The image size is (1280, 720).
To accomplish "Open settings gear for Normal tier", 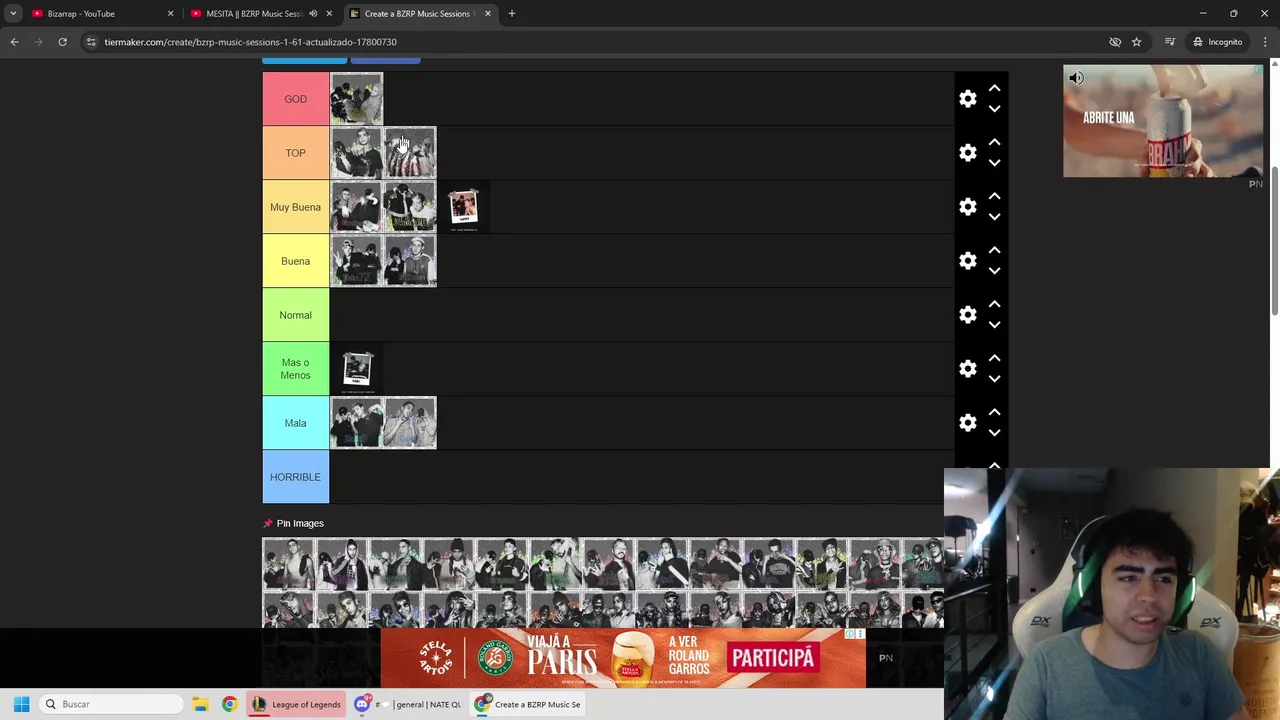I will coord(967,315).
